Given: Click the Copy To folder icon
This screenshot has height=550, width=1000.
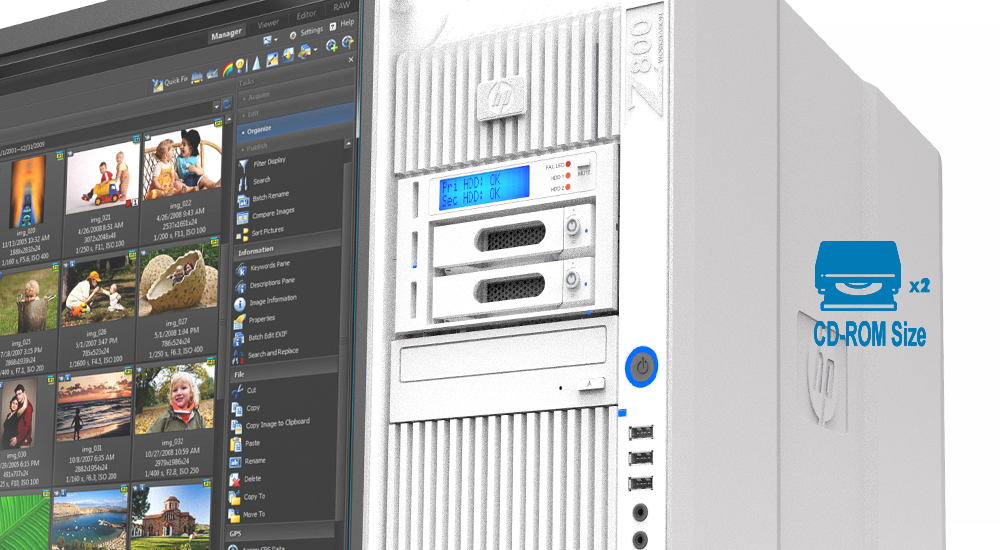Looking at the screenshot, I should 235,497.
